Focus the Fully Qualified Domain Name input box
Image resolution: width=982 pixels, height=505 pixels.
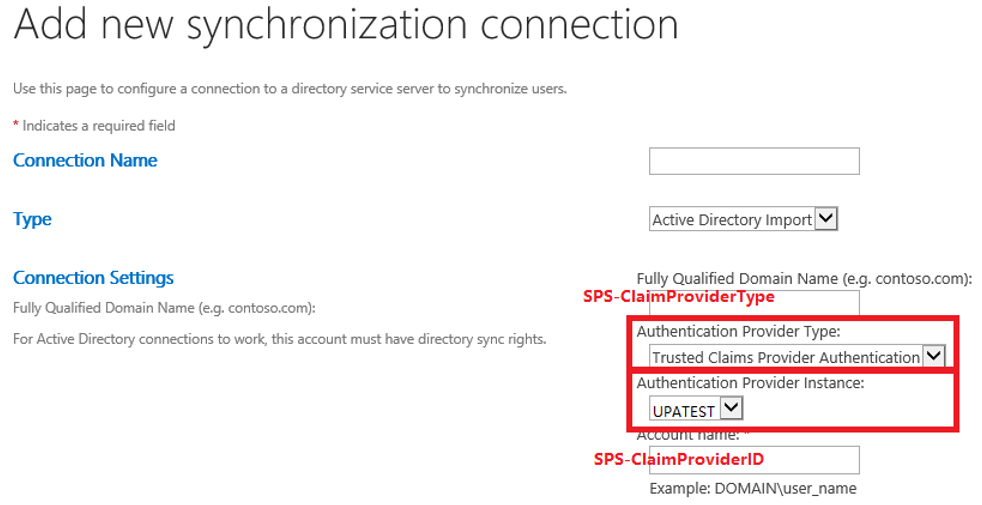tap(754, 303)
